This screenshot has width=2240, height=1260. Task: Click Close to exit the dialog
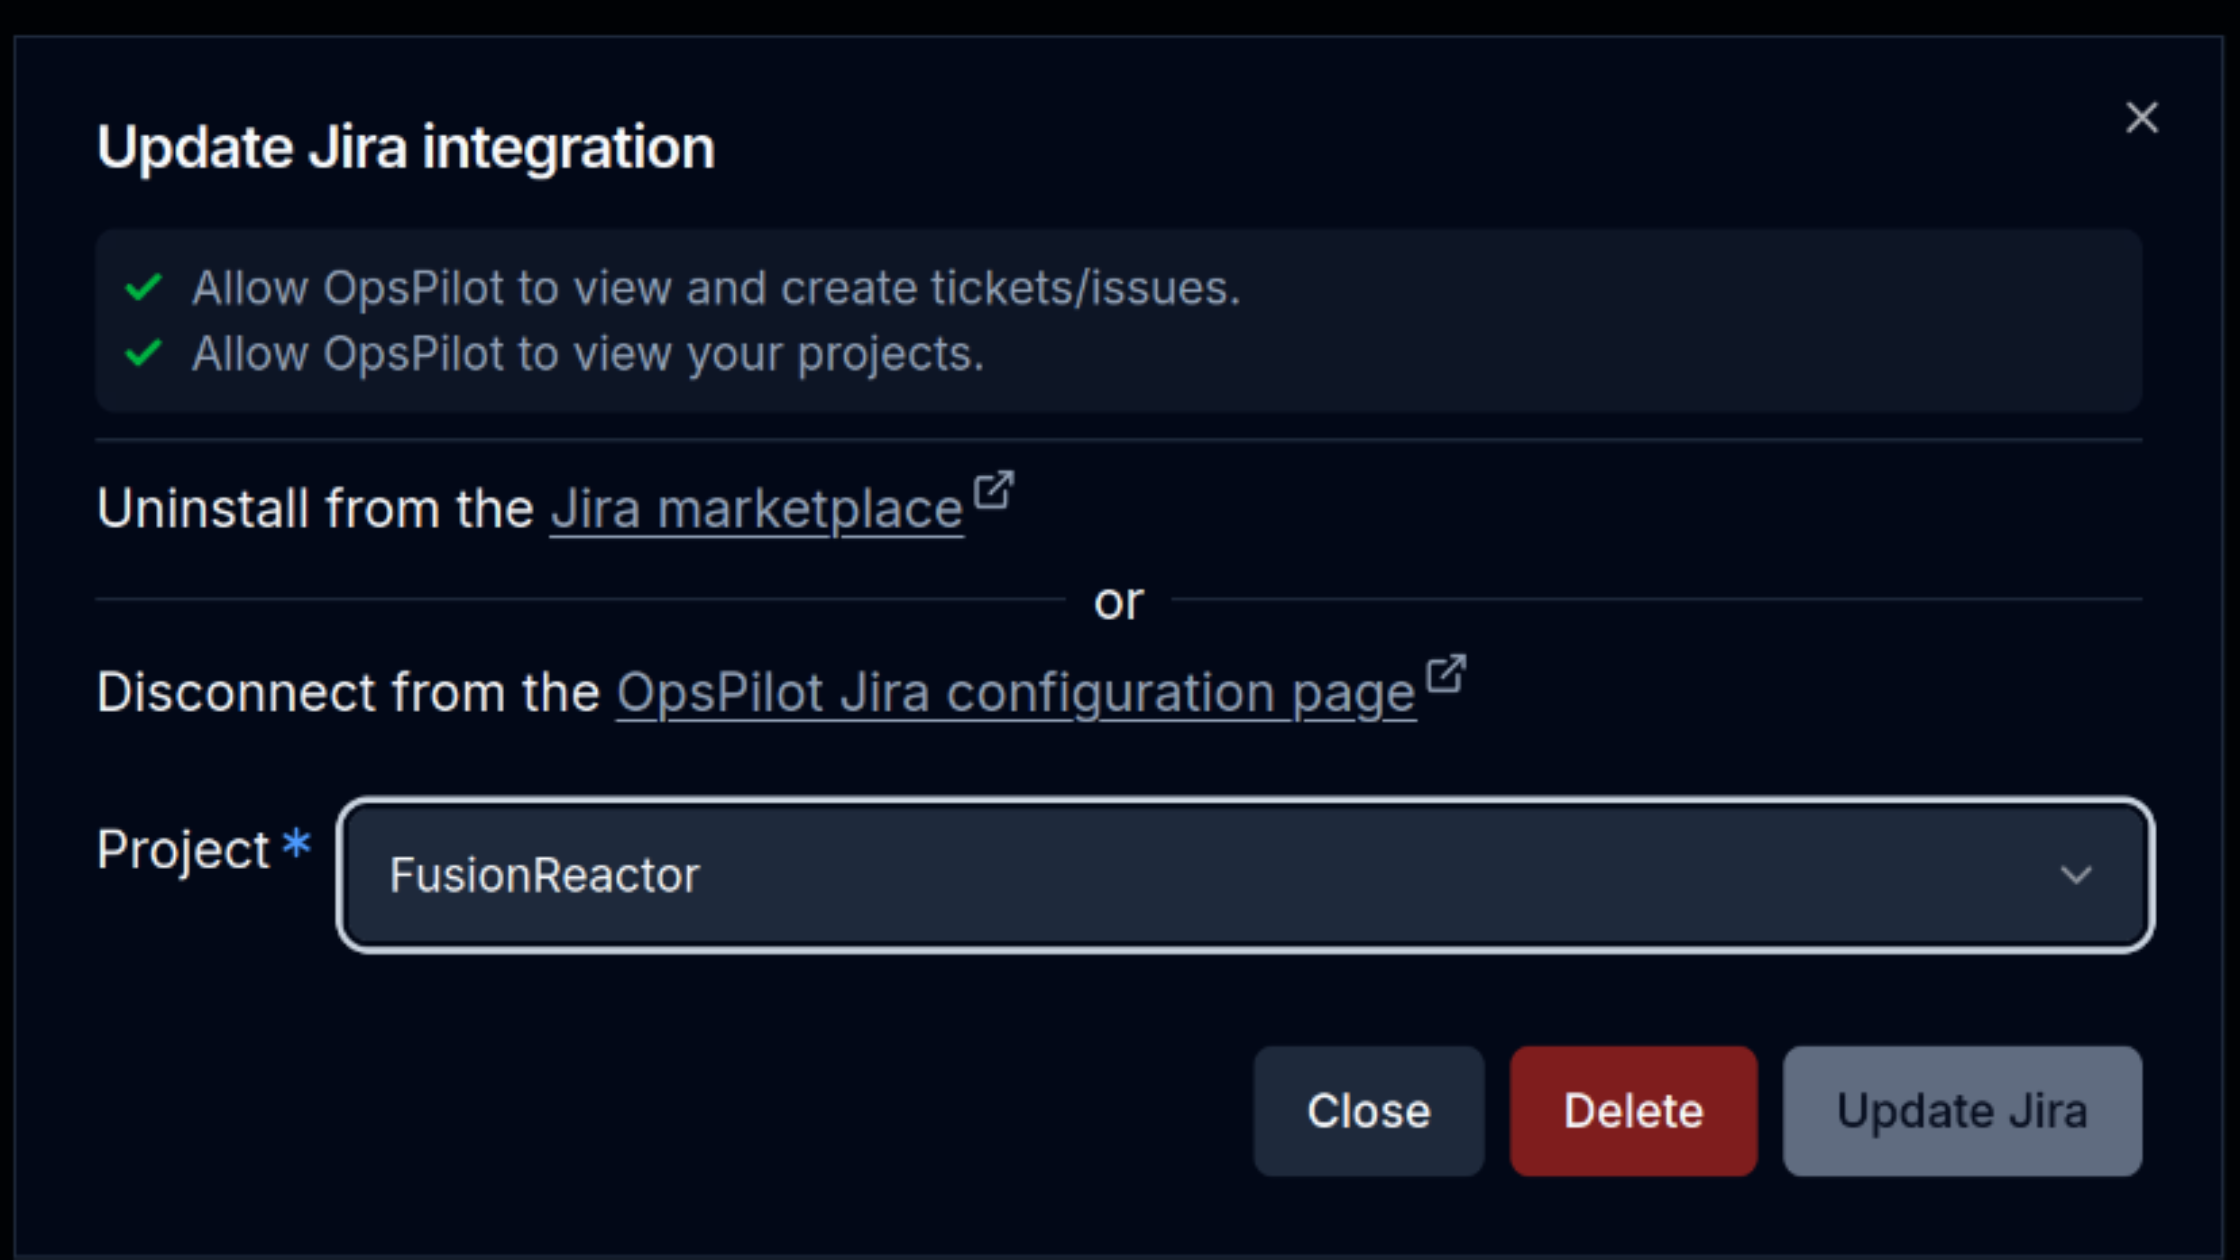pyautogui.click(x=1369, y=1110)
